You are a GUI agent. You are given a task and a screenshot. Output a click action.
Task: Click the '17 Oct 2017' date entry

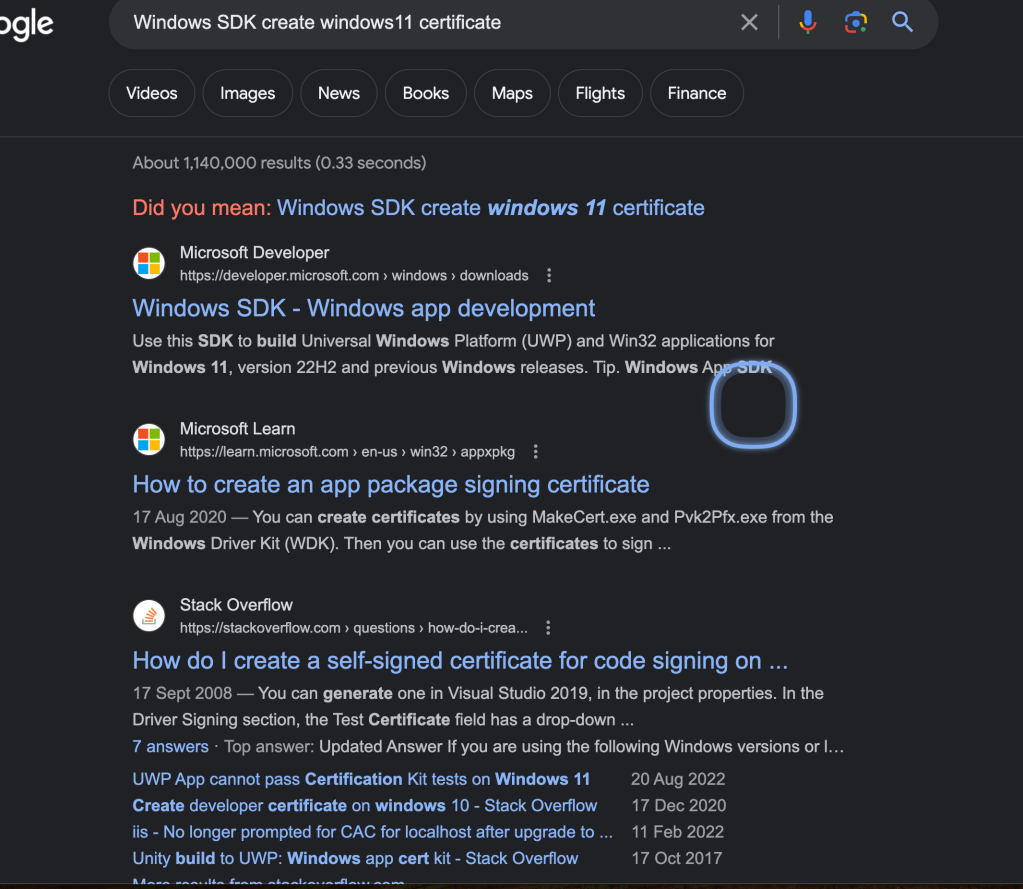(677, 858)
